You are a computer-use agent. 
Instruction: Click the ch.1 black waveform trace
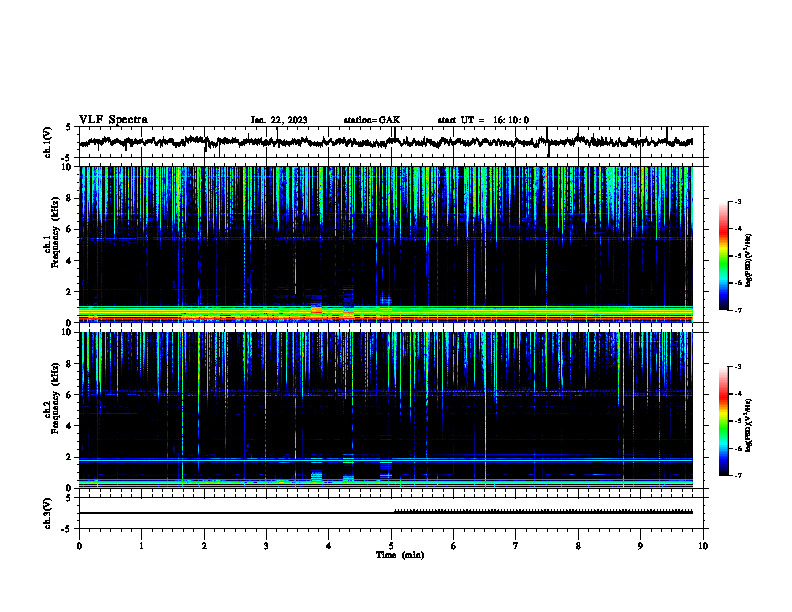click(386, 142)
